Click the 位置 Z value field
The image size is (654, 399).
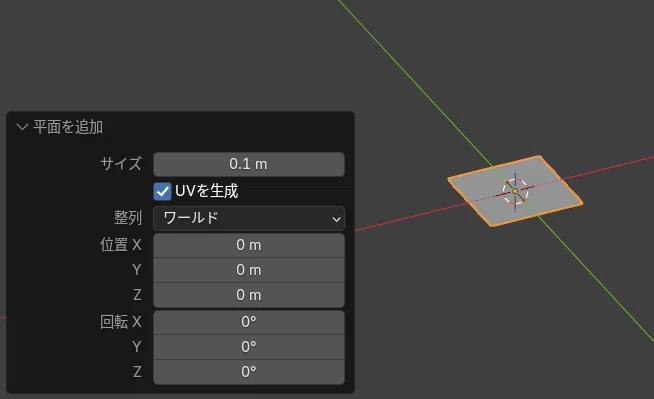coord(249,295)
